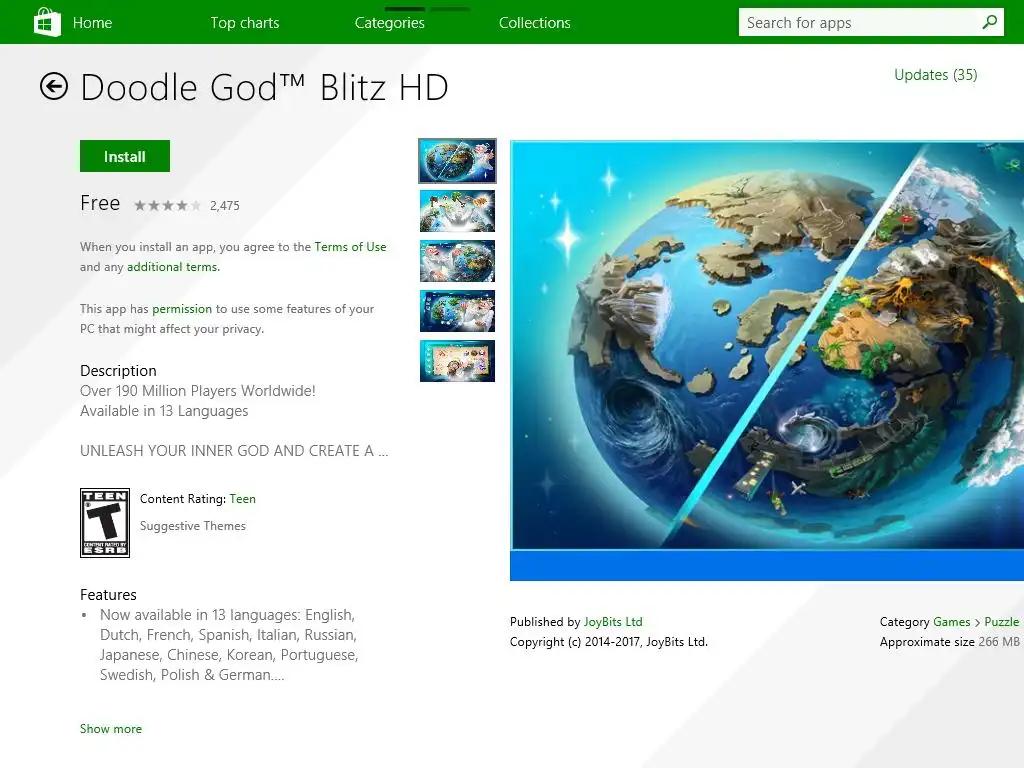Click the star rating next to Free
The height and width of the screenshot is (768, 1024).
pos(167,206)
